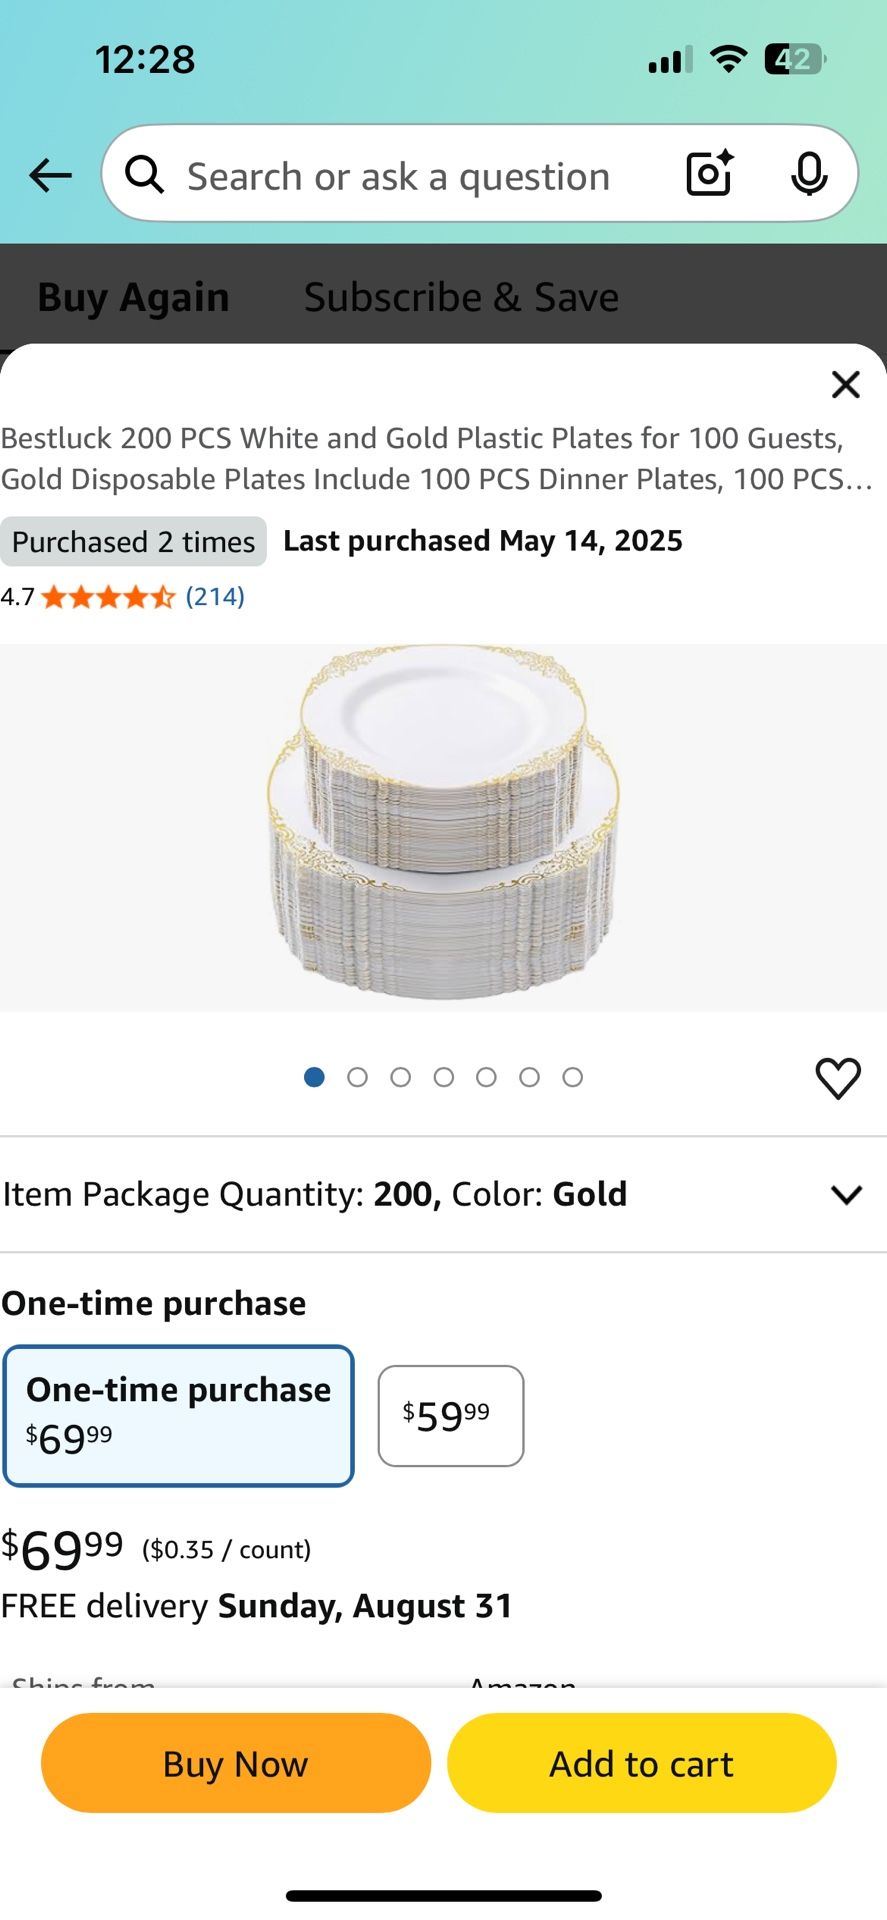887x1920 pixels.
Task: Add item to wishlist with heart icon
Action: tap(838, 1078)
